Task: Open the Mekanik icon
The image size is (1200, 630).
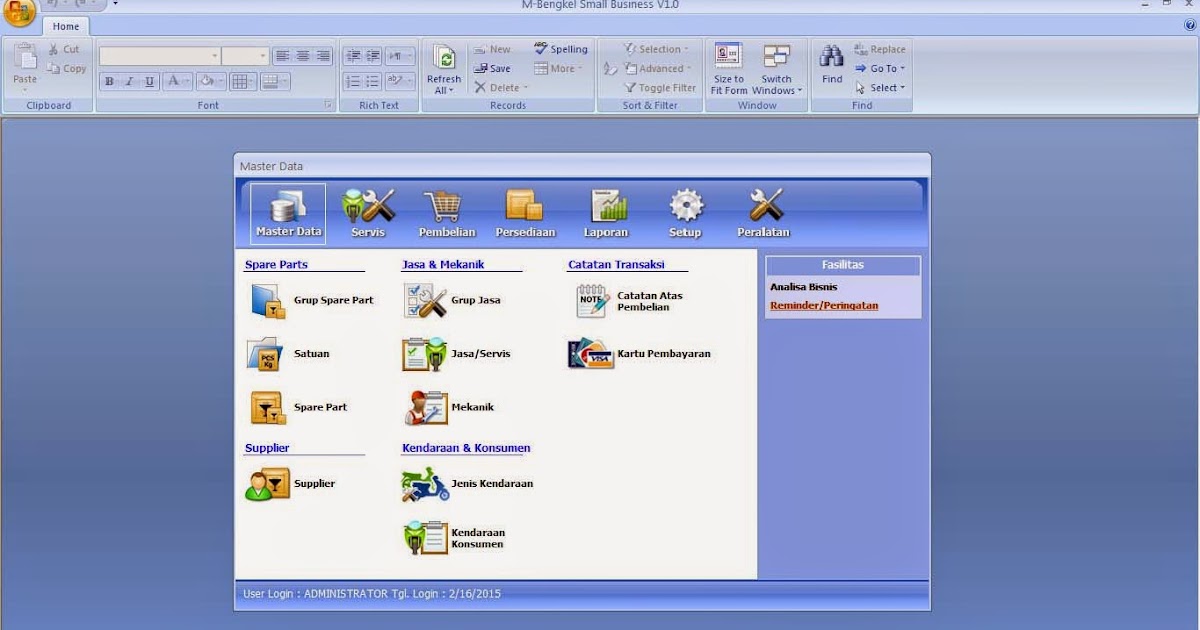Action: (426, 408)
